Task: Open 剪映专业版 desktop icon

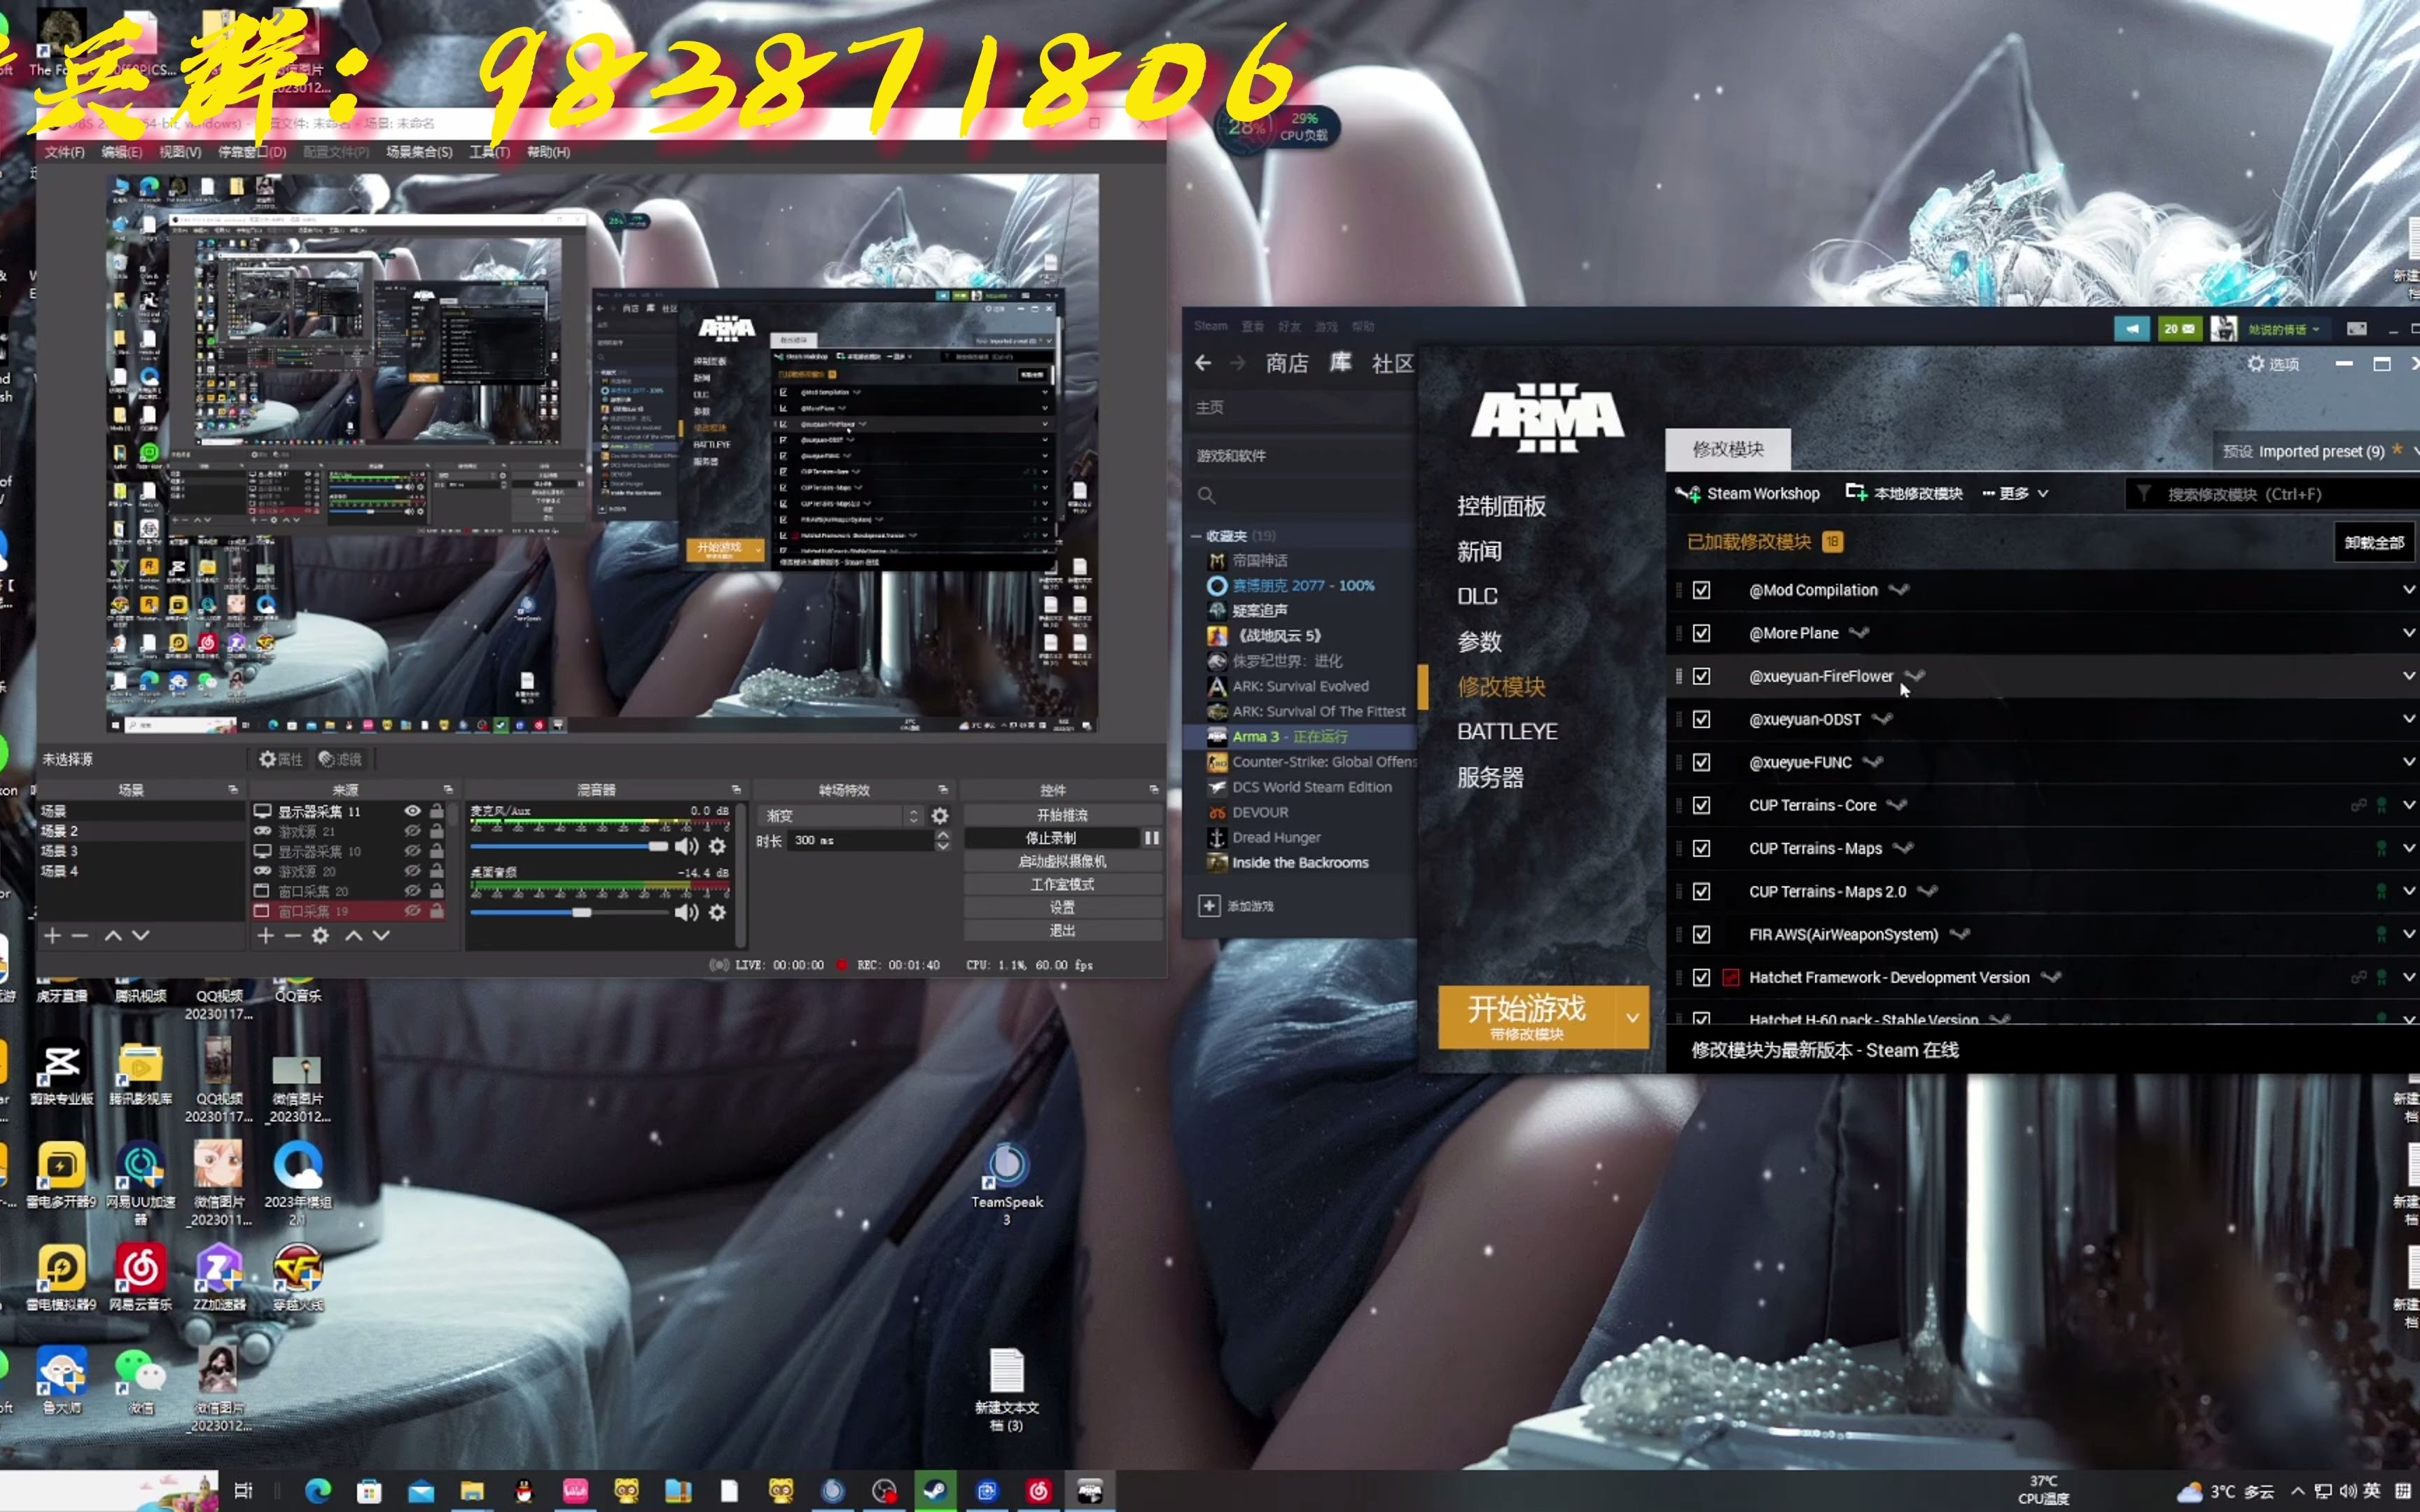Action: point(62,1071)
